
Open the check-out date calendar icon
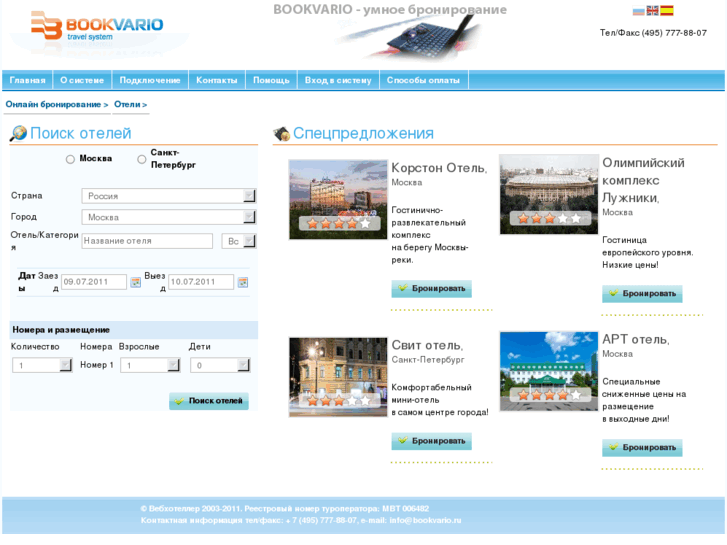243,282
